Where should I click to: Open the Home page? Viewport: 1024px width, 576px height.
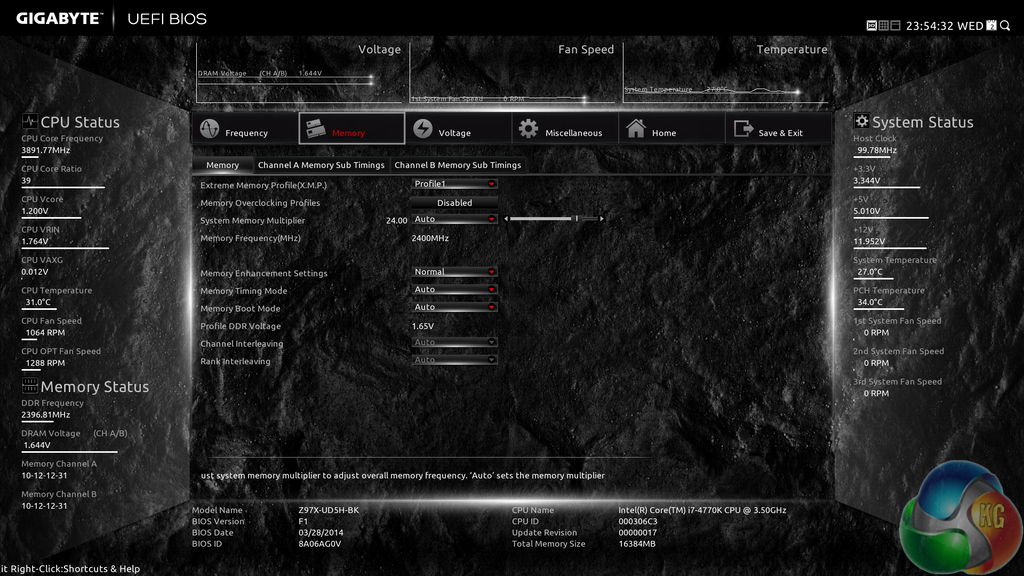(x=671, y=129)
